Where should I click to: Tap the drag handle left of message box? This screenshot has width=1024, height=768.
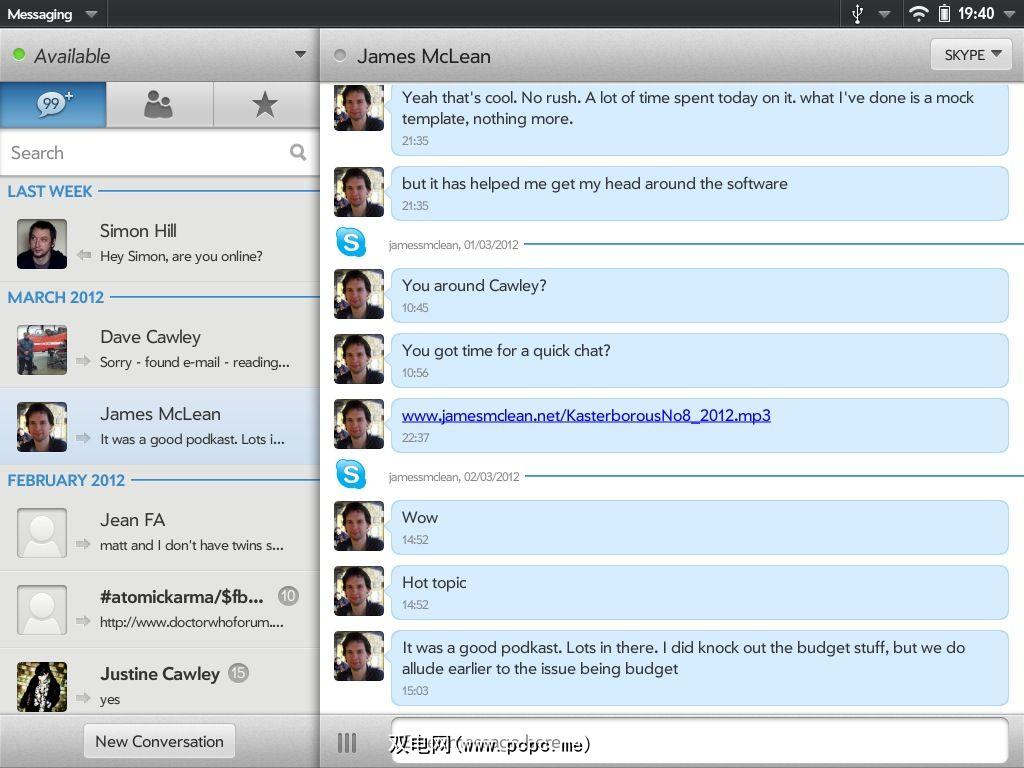point(347,742)
